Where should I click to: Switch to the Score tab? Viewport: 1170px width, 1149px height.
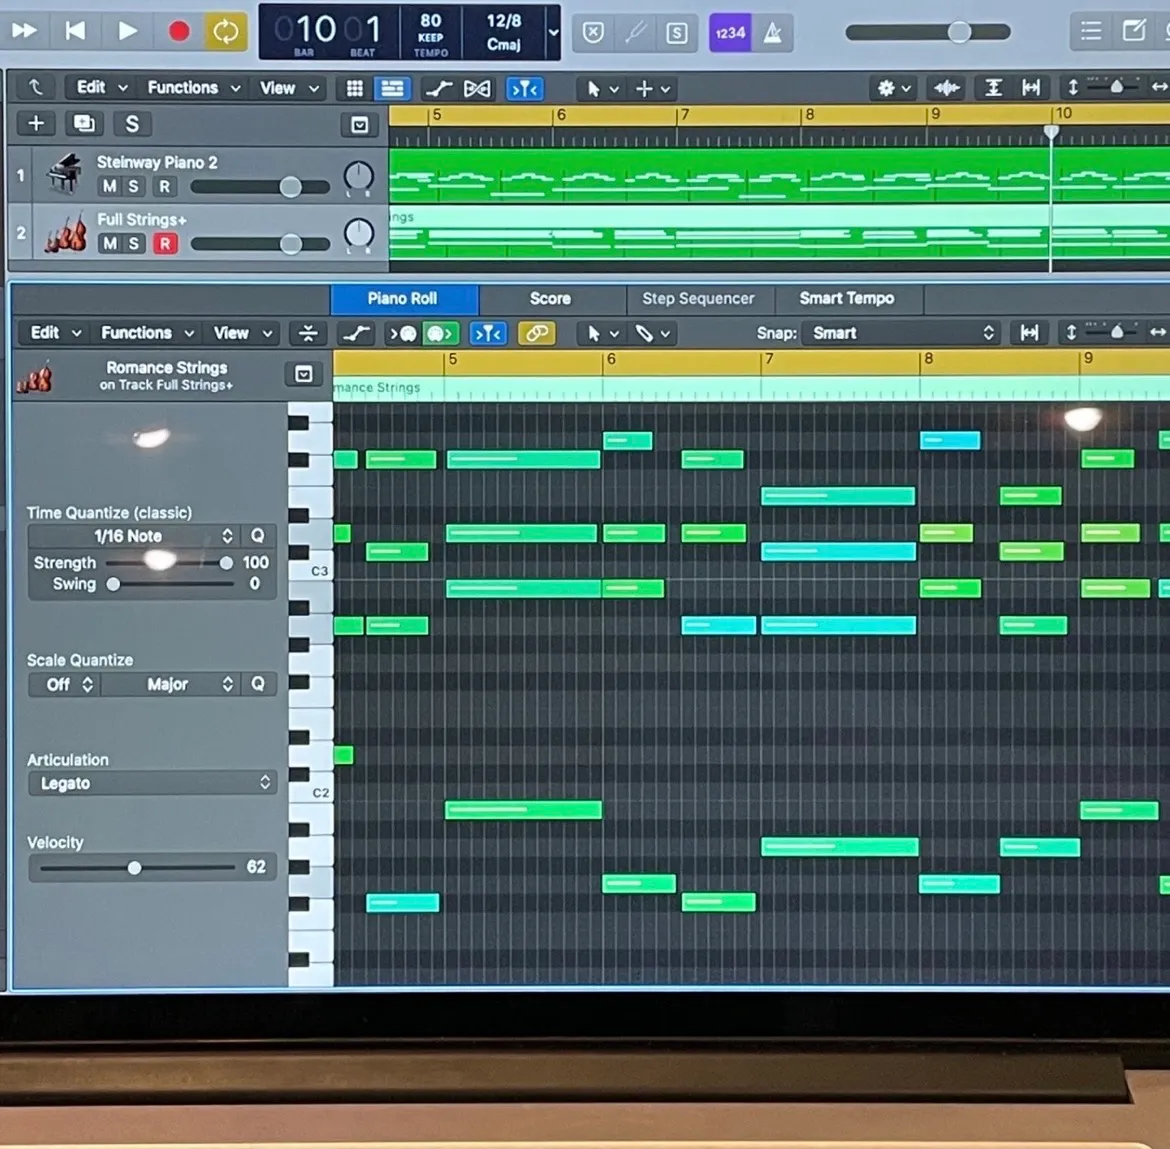point(550,298)
